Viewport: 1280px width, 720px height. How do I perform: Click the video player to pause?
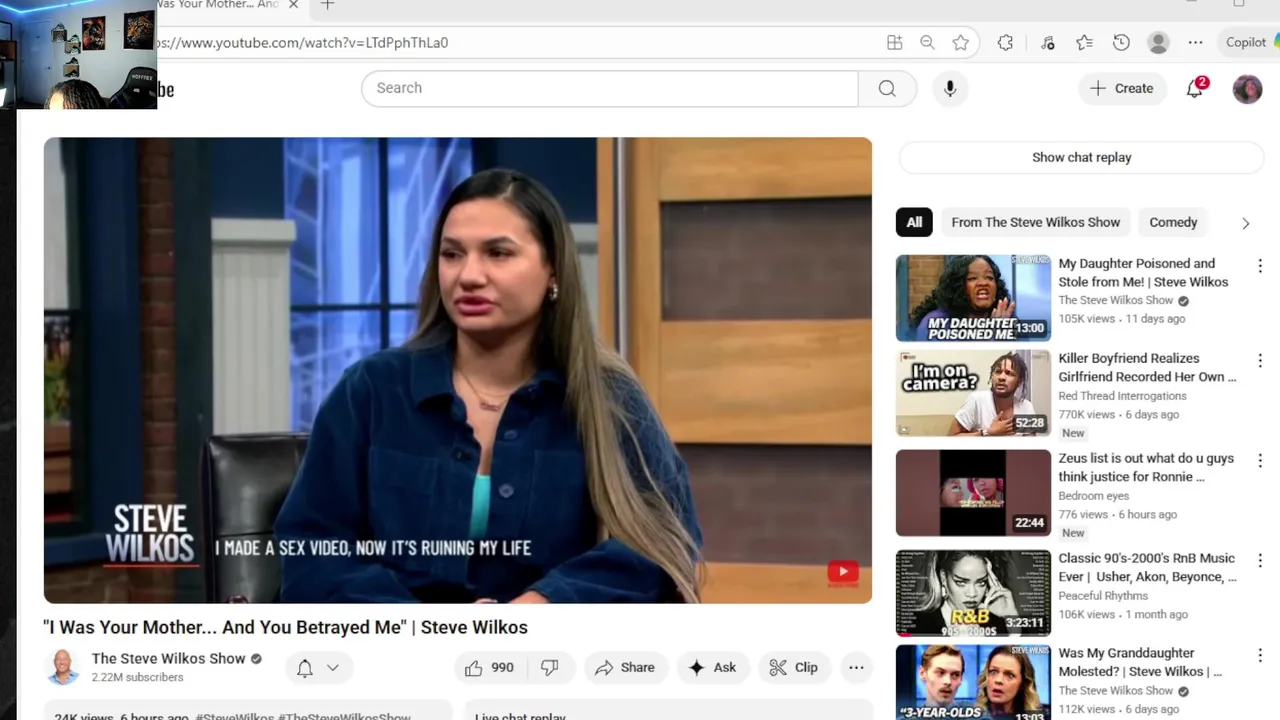458,370
